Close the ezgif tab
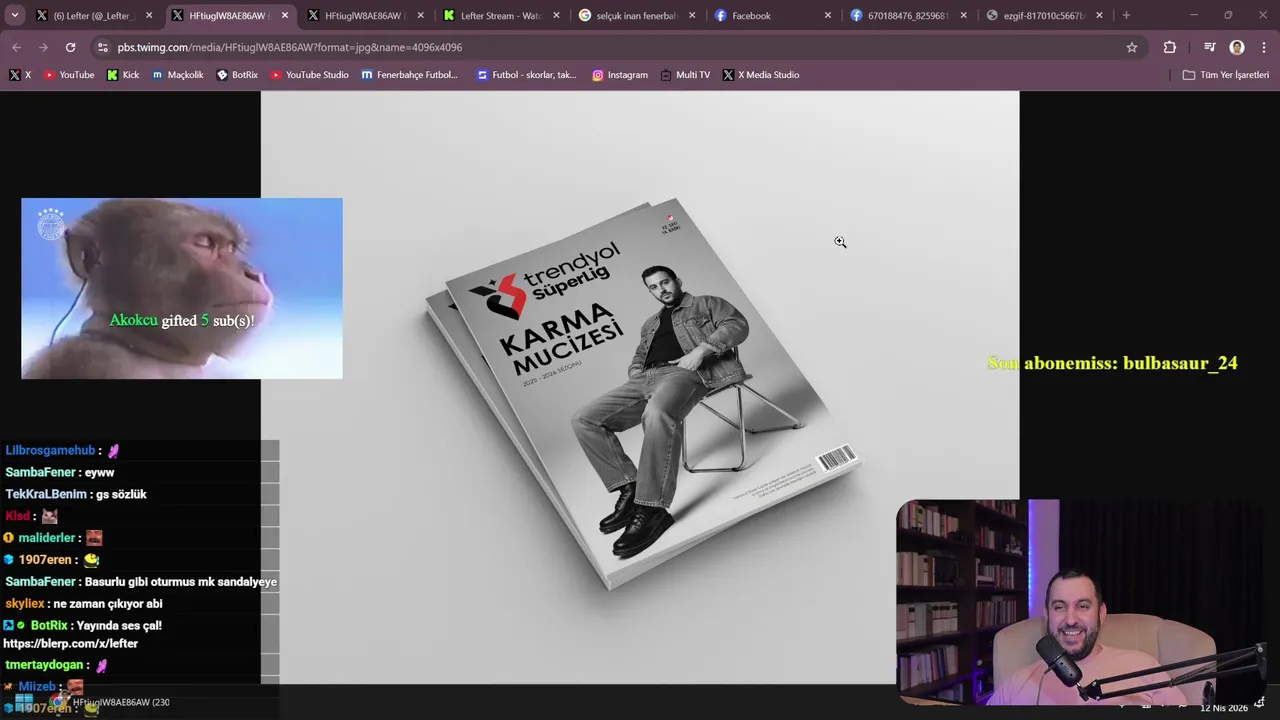 [1099, 15]
